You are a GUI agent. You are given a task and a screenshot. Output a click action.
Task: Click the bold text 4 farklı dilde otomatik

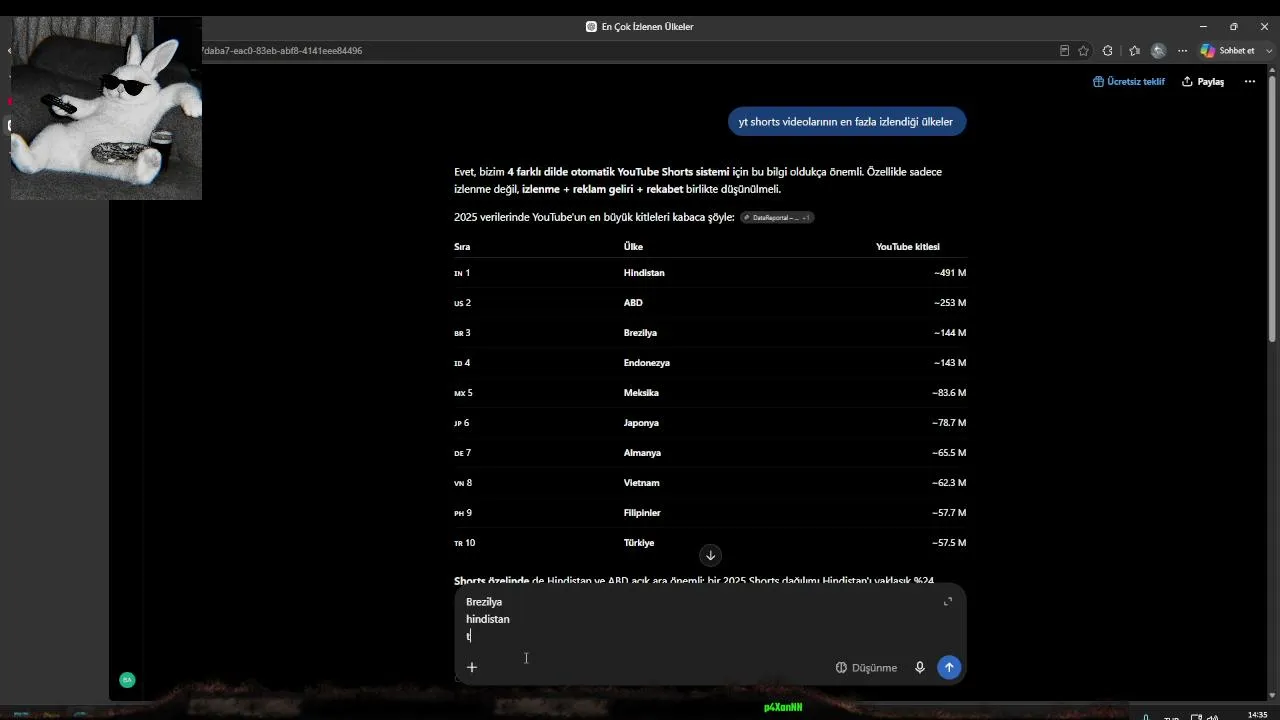click(561, 172)
